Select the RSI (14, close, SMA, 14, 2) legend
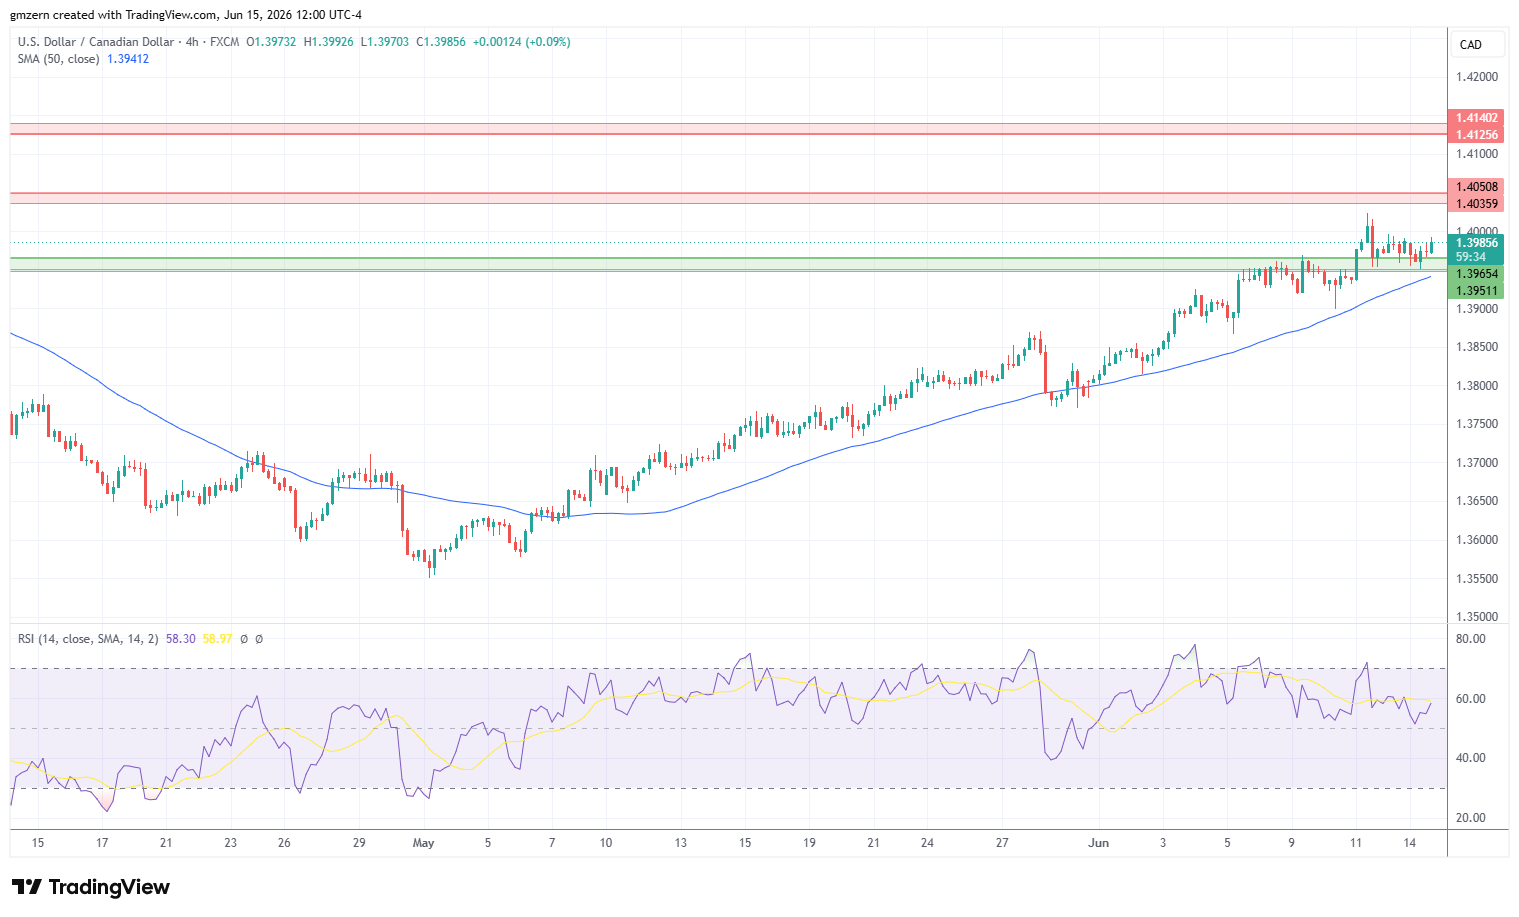The height and width of the screenshot is (917, 1519). [x=88, y=638]
